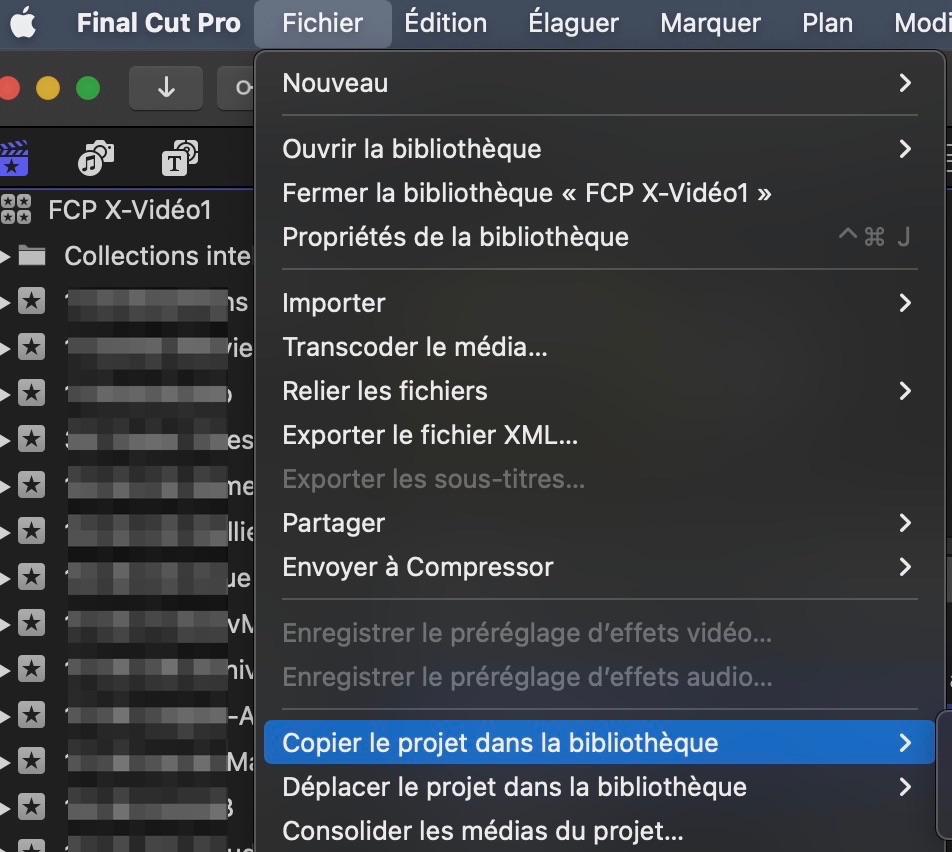Expand the Collections intelligentes folder triangle

[x=5, y=256]
